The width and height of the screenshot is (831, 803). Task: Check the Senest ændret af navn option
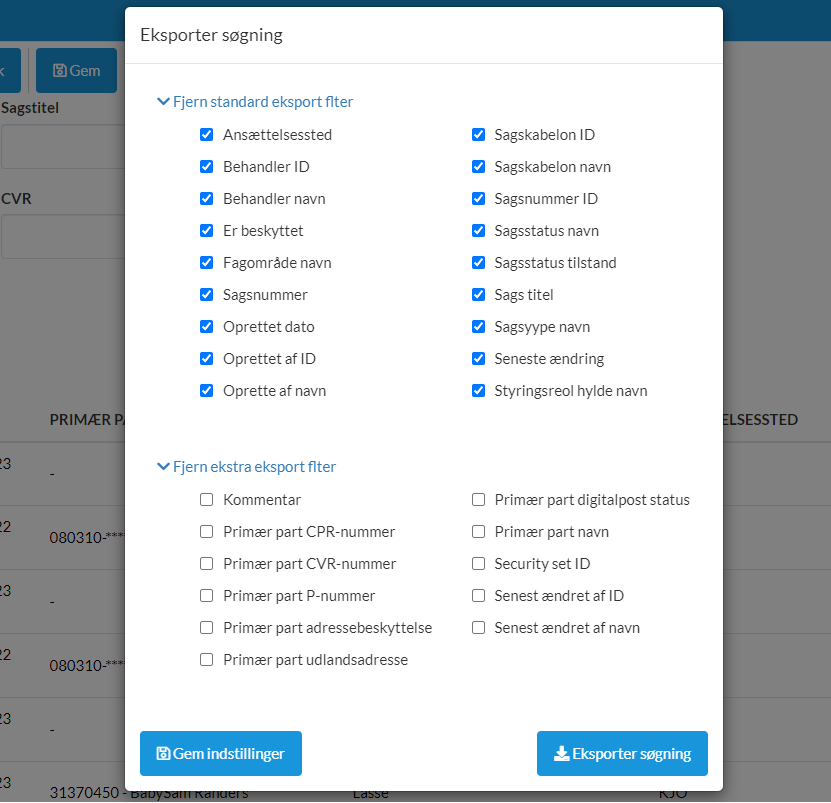(478, 628)
